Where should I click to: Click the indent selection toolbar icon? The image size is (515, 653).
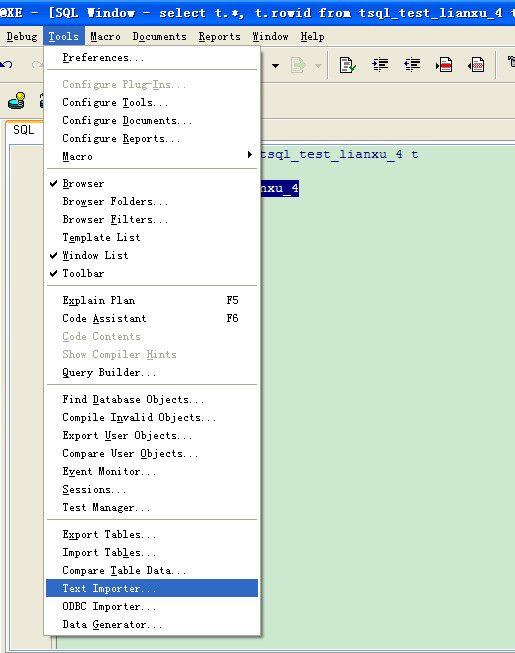click(380, 65)
